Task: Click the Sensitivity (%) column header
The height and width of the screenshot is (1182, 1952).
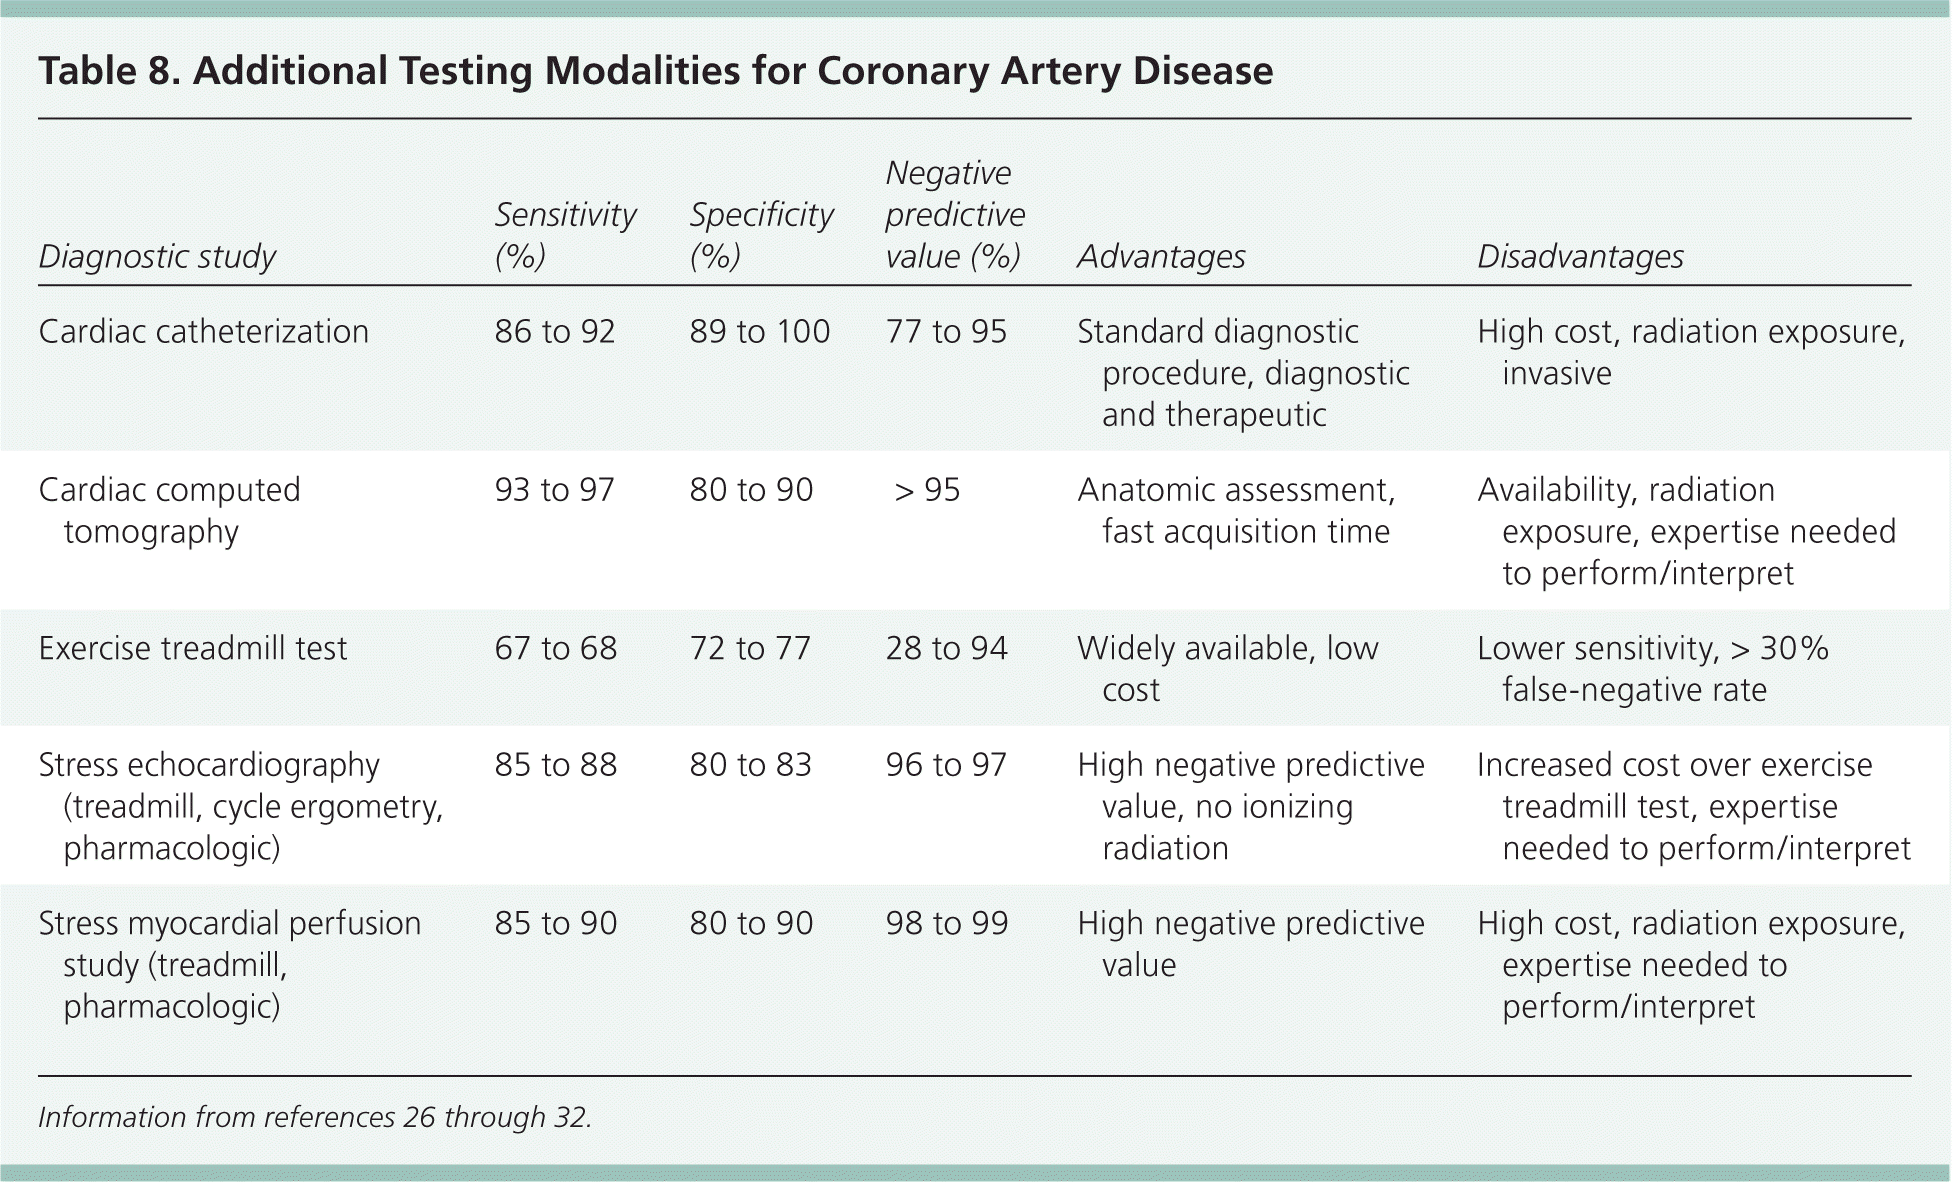Action: pos(565,235)
